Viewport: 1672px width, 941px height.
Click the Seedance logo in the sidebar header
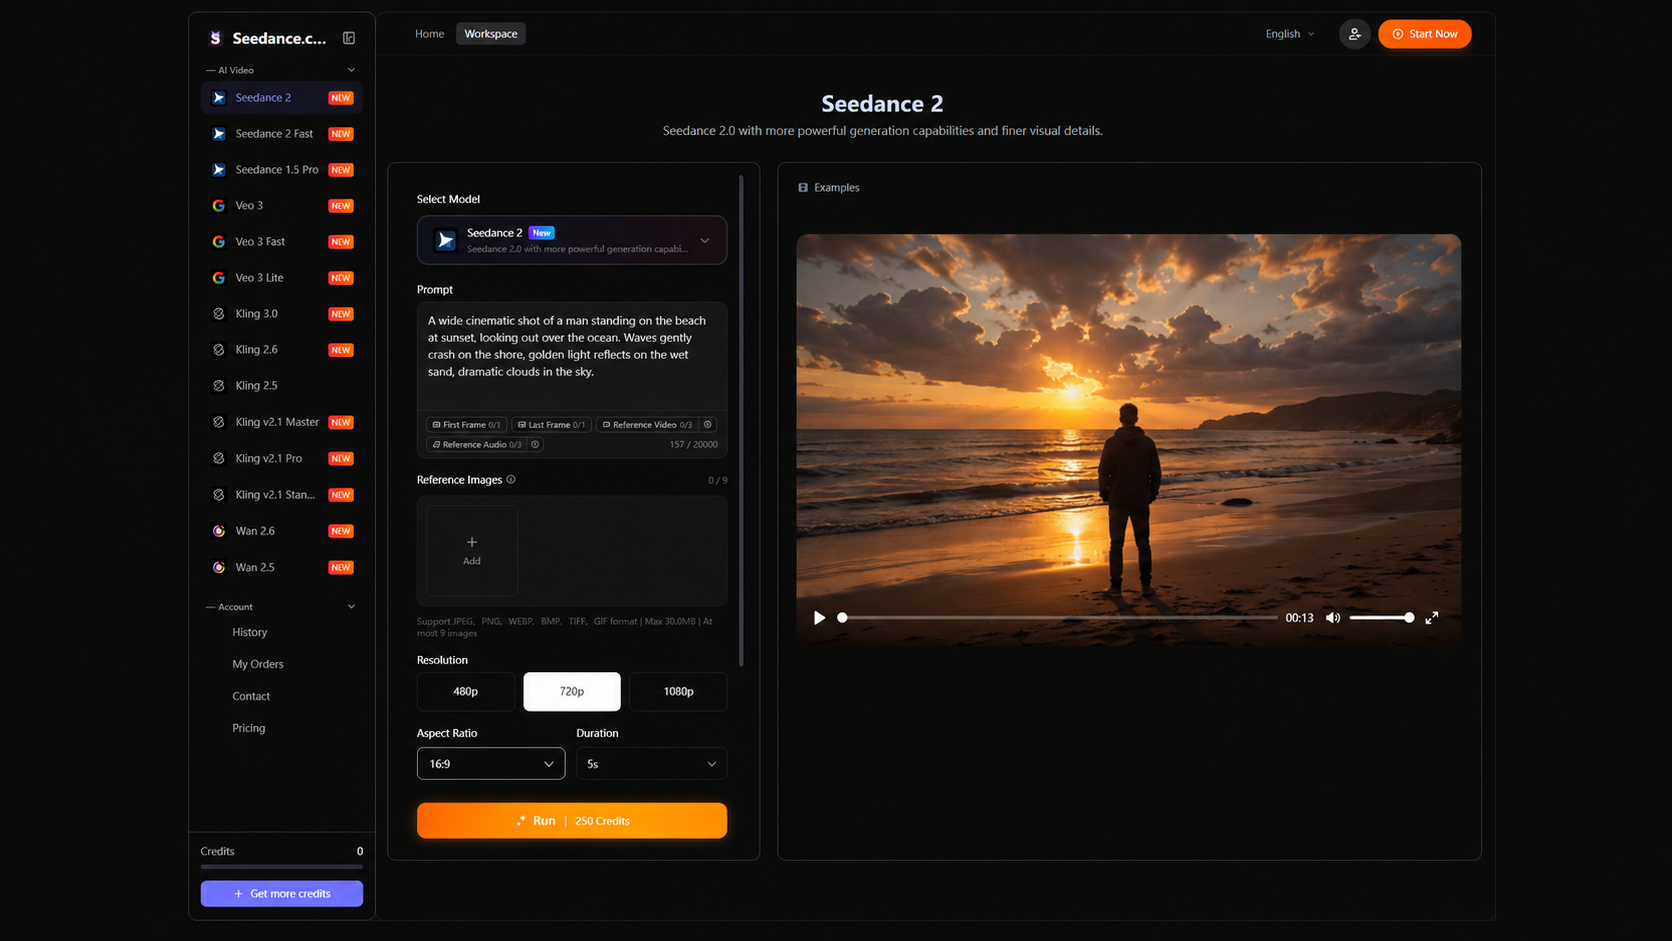coord(215,38)
